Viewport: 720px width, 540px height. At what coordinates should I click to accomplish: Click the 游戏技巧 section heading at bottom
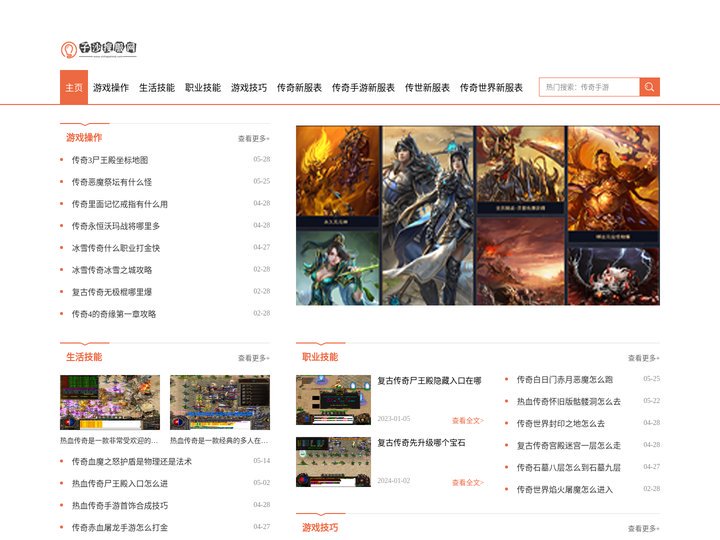[320, 528]
